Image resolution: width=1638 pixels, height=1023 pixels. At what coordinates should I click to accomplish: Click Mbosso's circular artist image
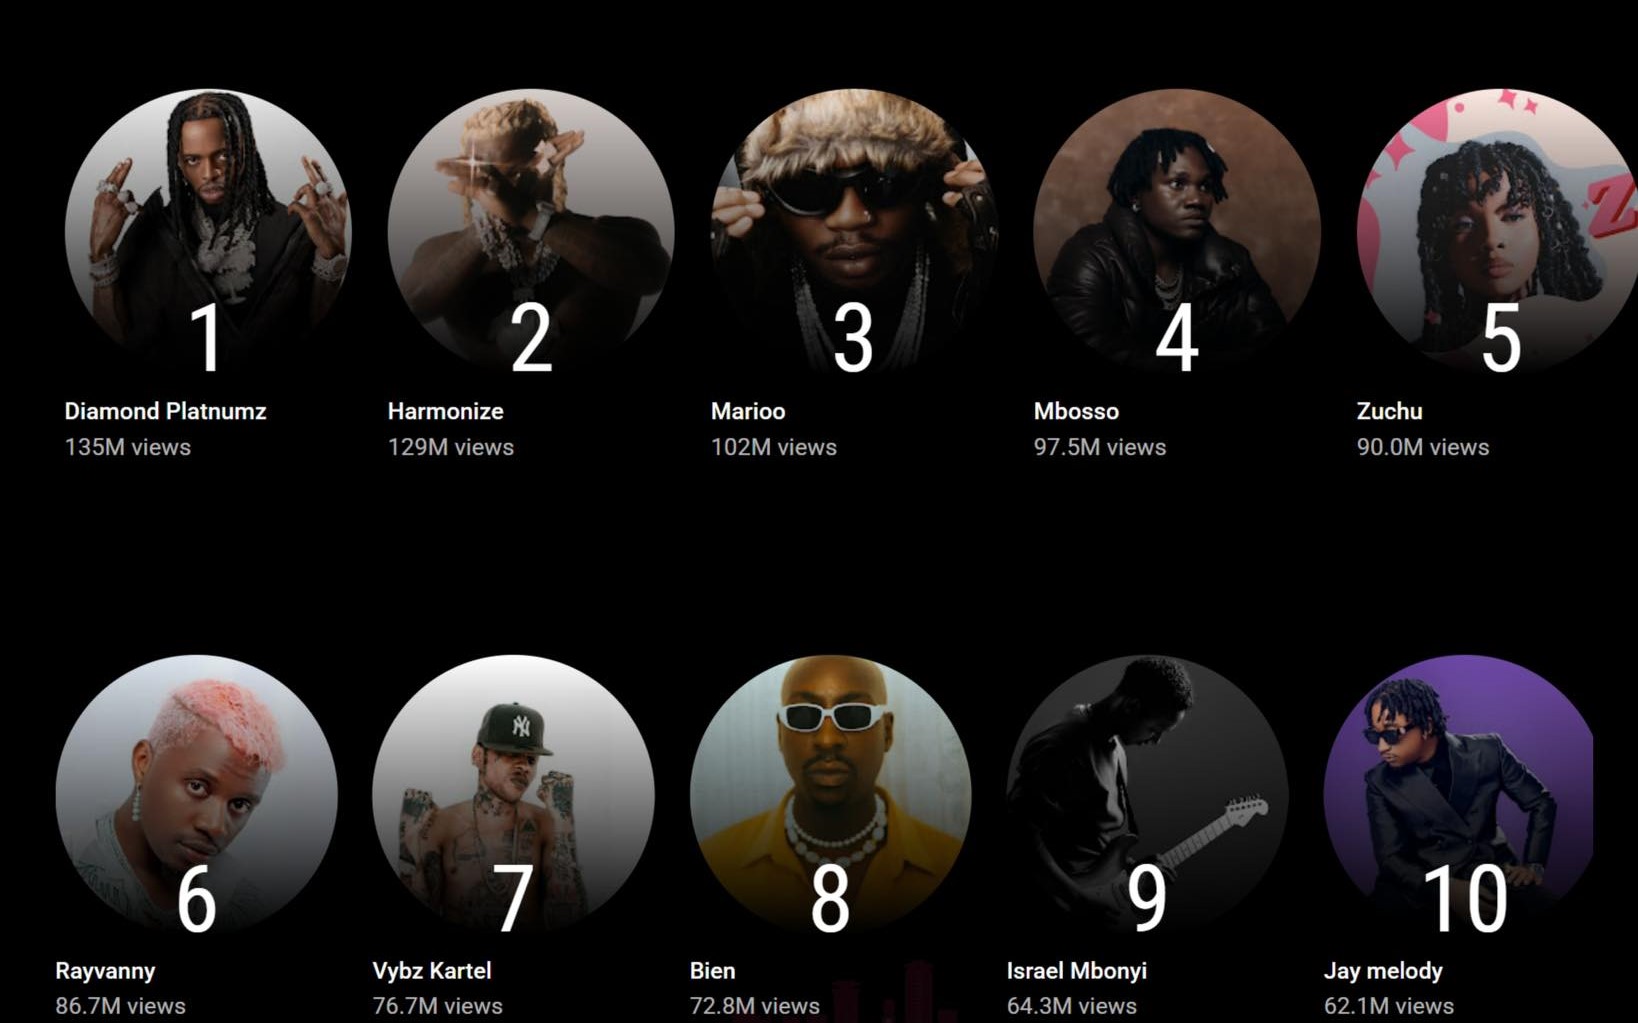1177,232
